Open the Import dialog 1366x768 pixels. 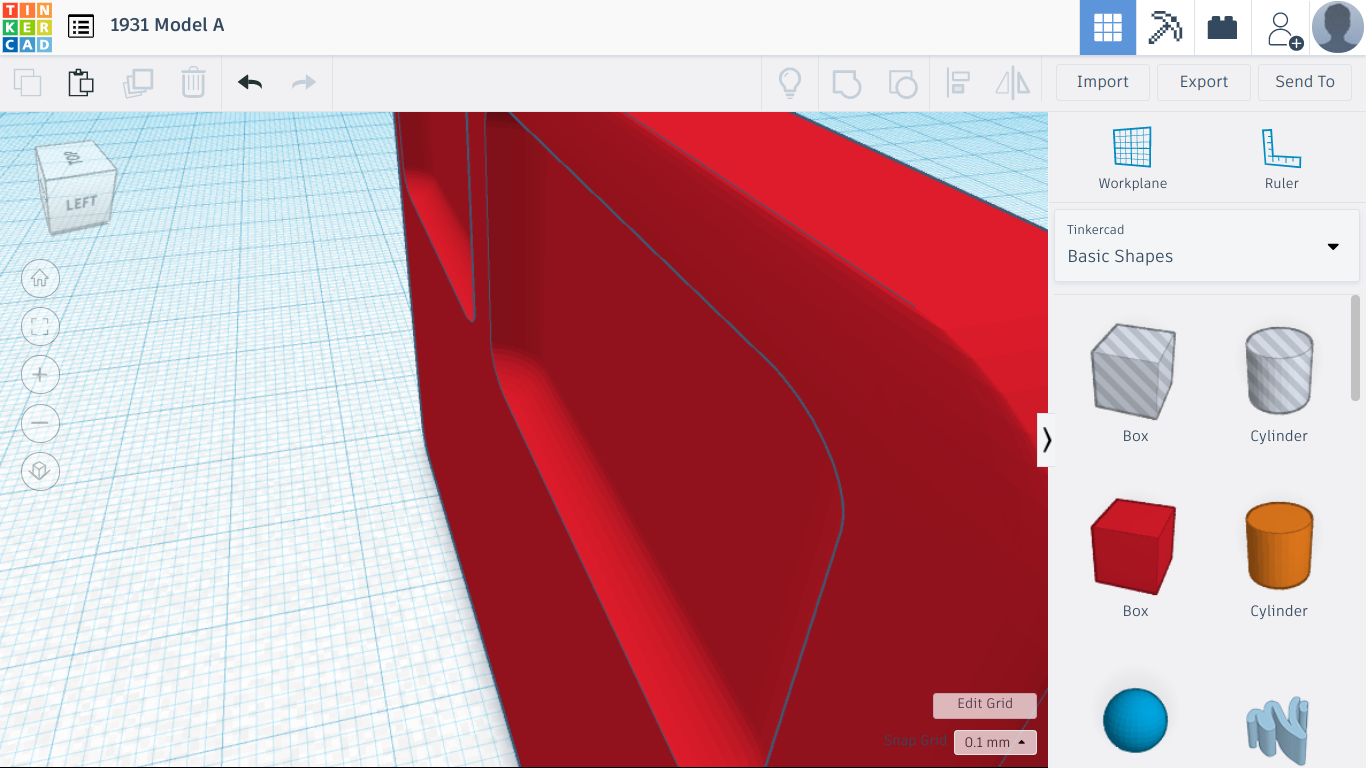(x=1102, y=82)
